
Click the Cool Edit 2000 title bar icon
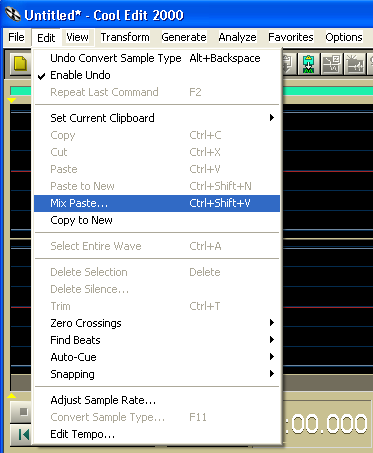13,14
